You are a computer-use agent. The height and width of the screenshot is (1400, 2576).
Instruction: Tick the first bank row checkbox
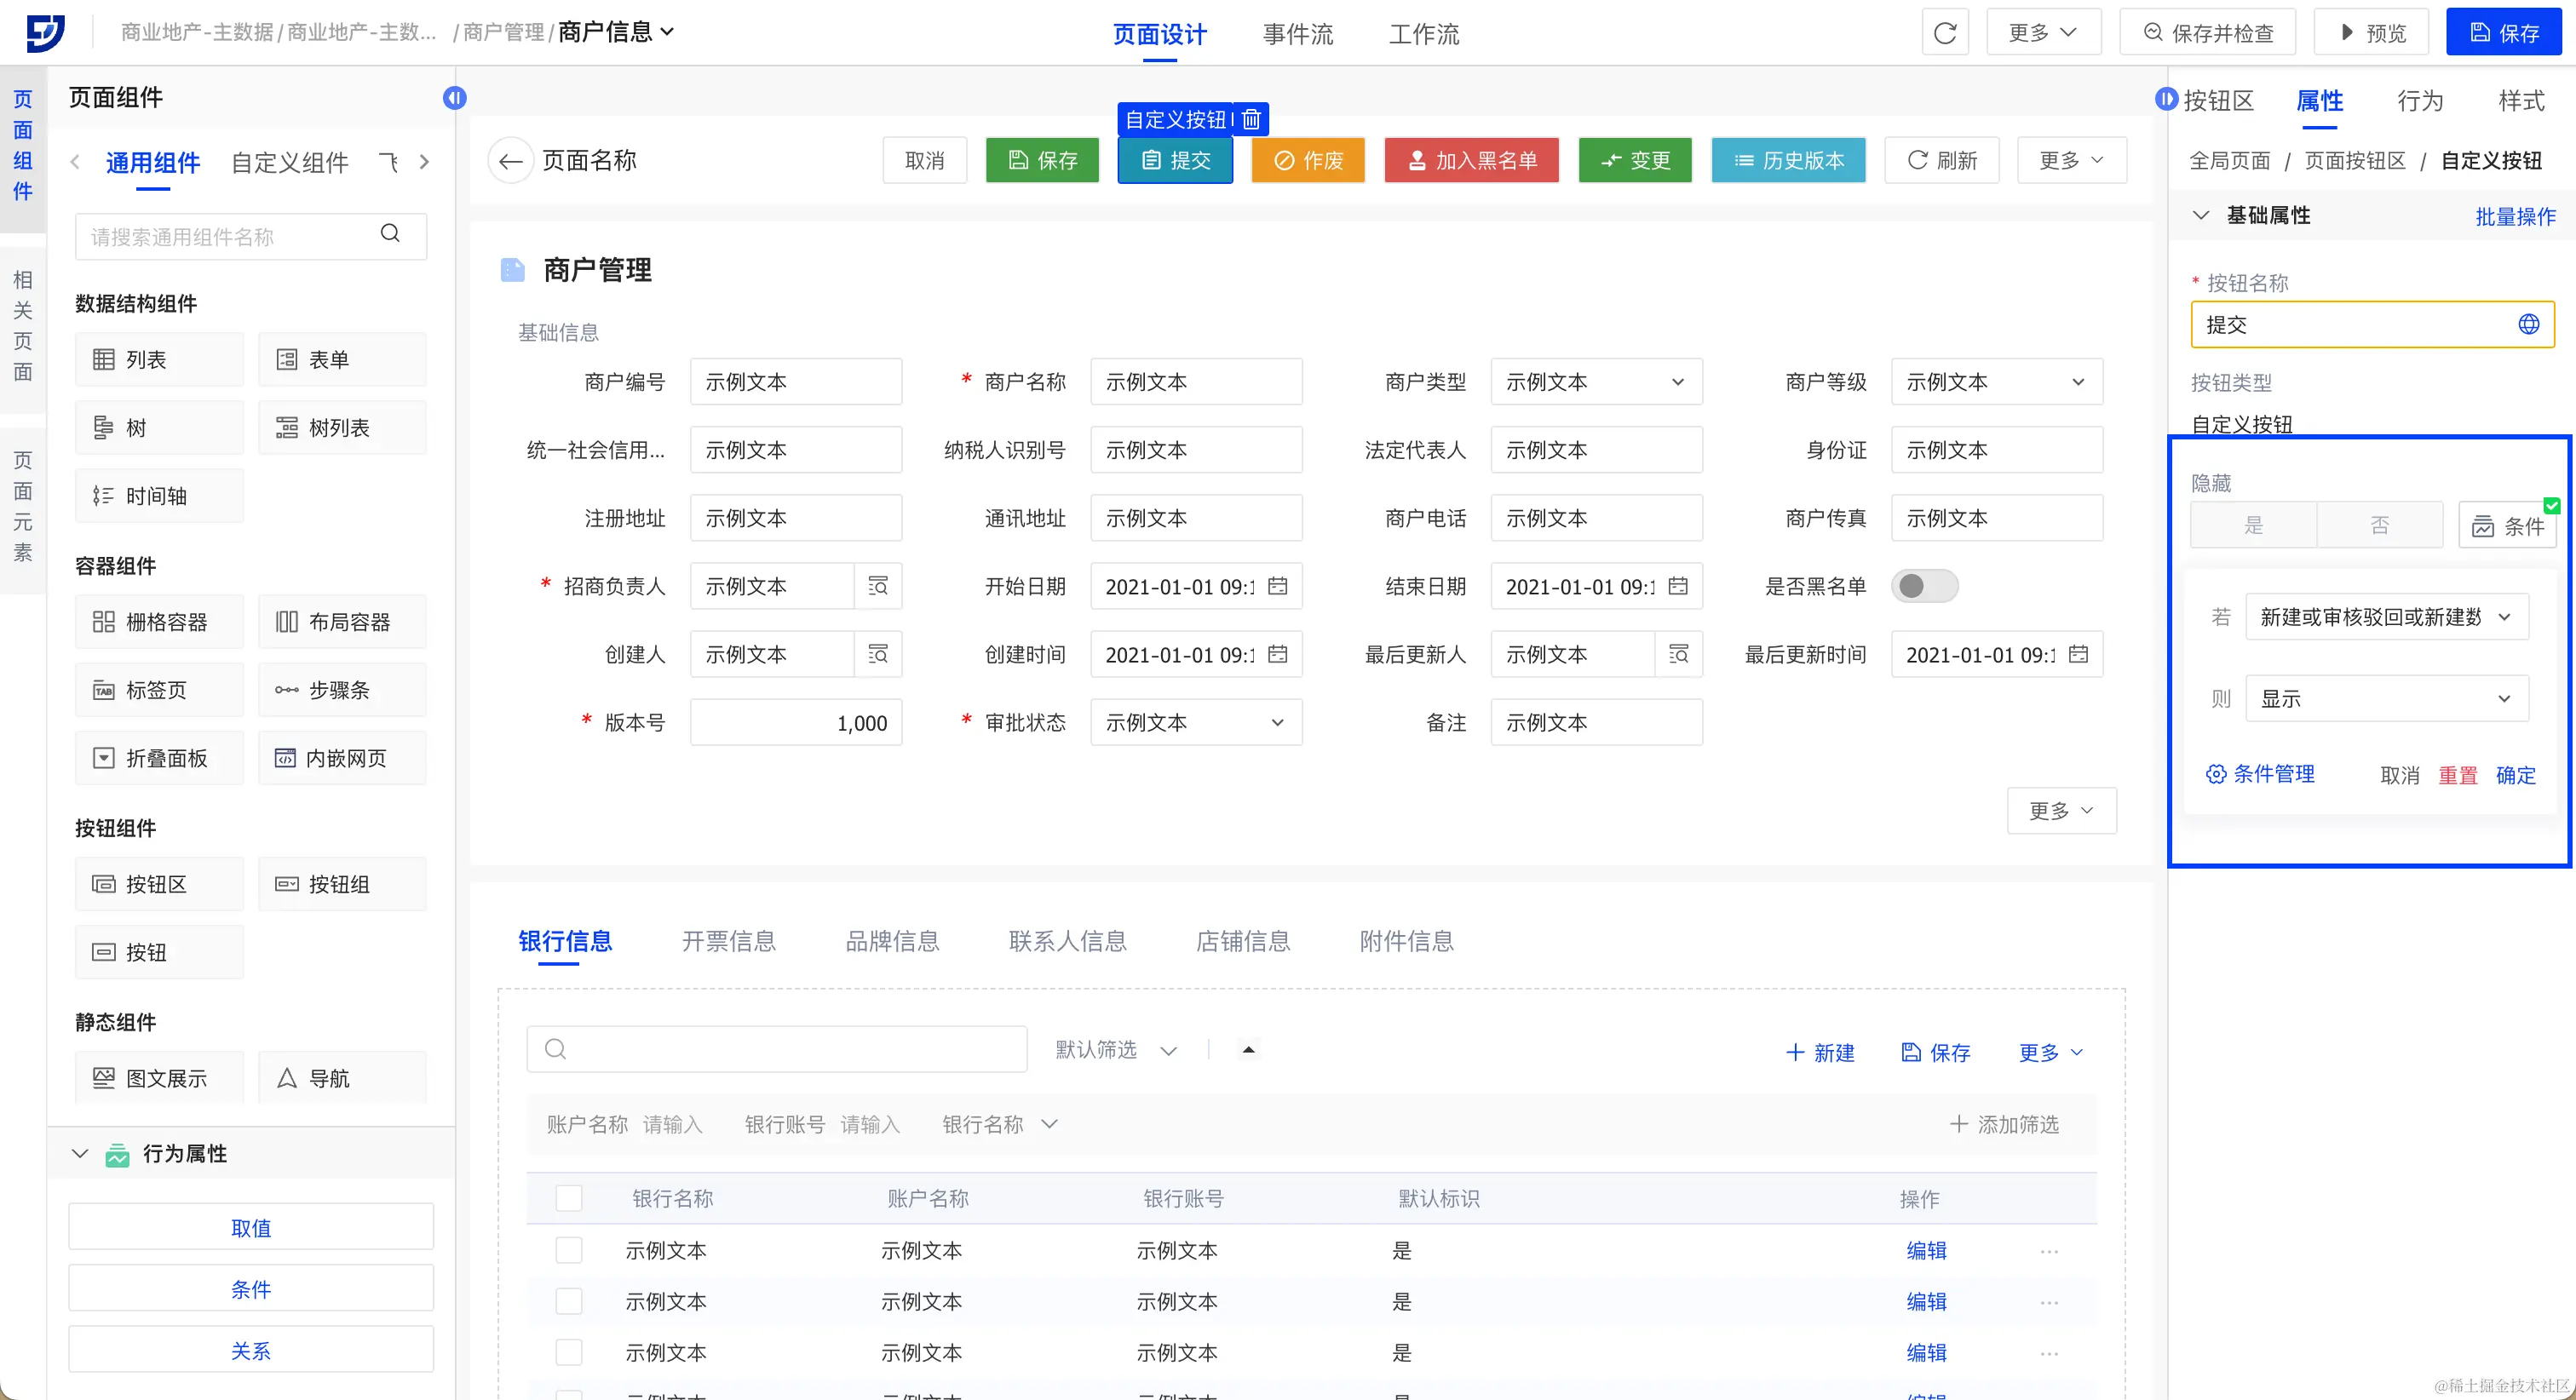(x=569, y=1250)
